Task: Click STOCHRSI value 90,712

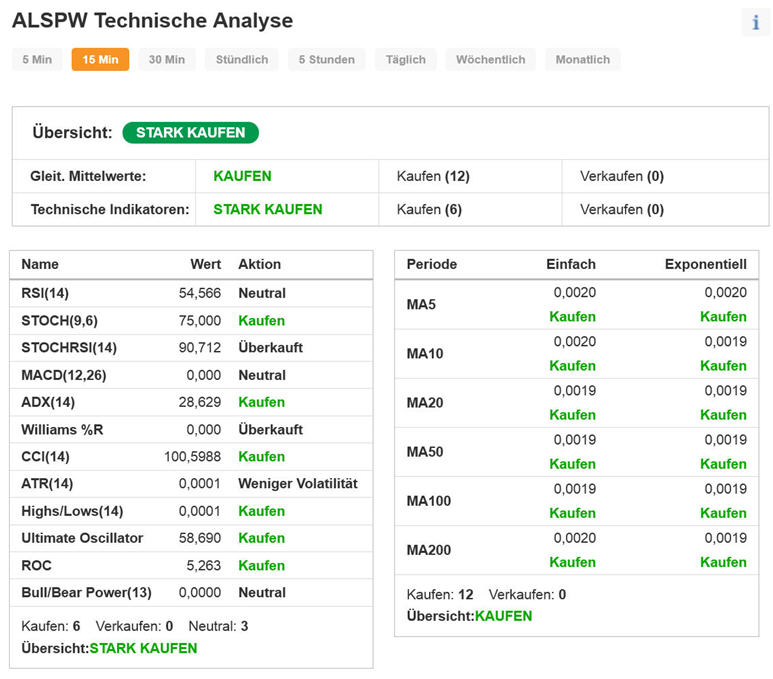Action: [200, 348]
